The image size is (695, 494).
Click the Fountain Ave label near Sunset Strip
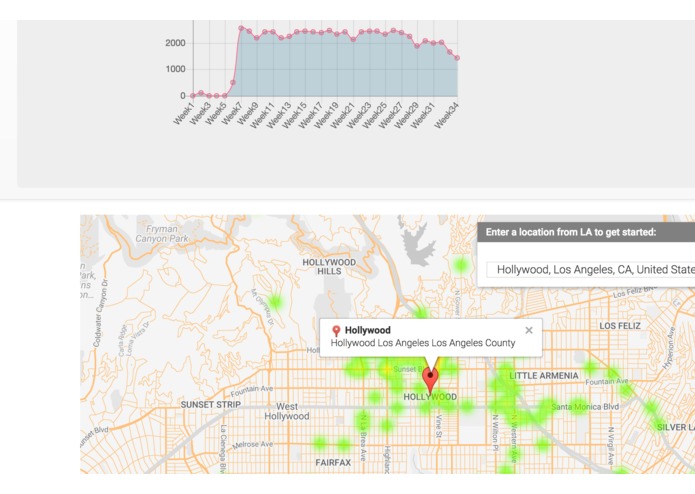pos(252,390)
